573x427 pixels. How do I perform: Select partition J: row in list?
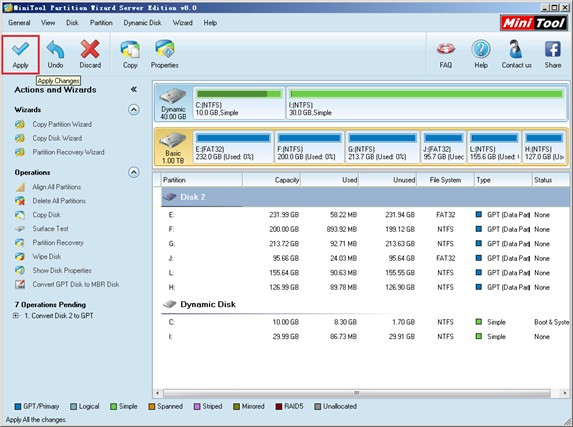(x=365, y=258)
